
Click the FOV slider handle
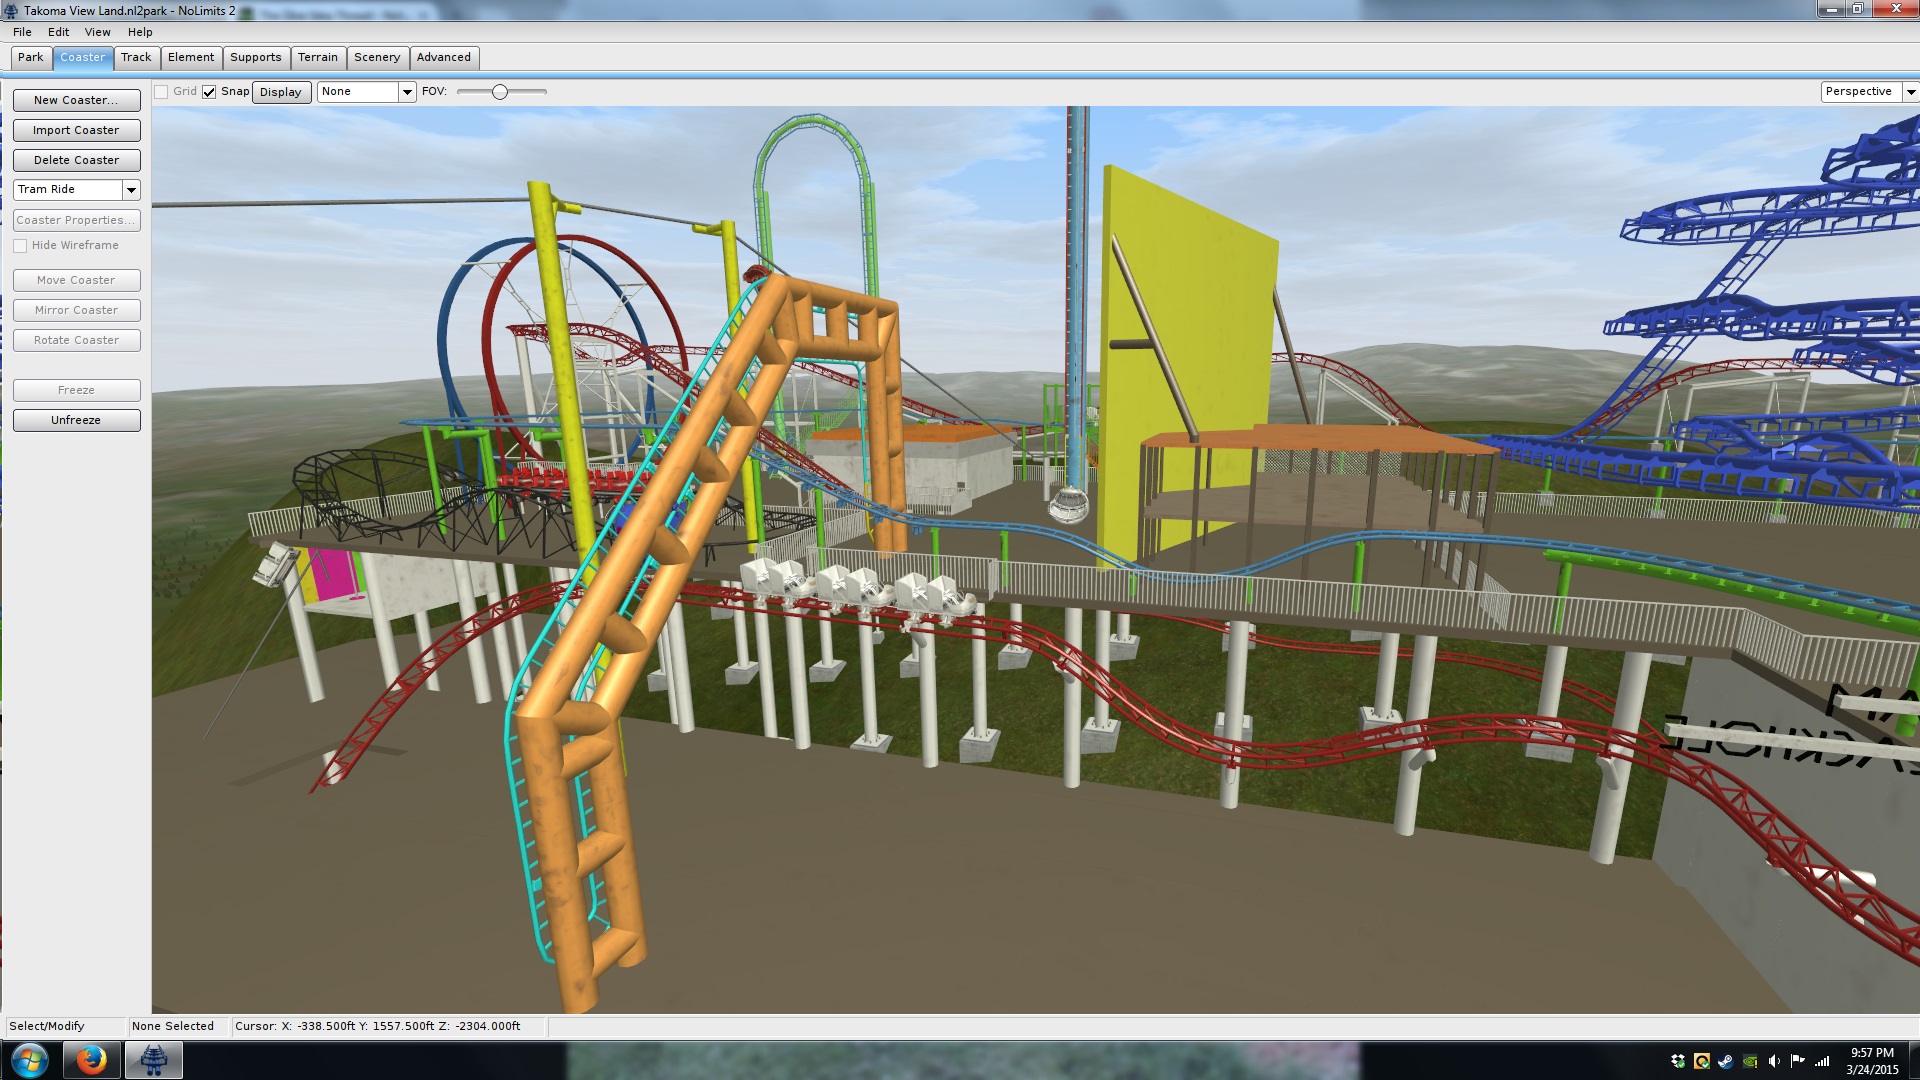500,92
